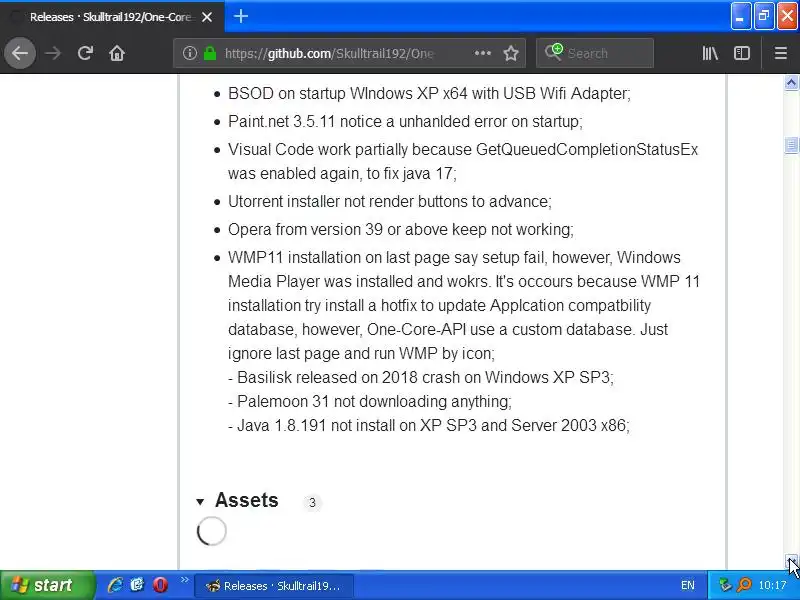
Task: Click the orange magnifier tray icon
Action: (x=744, y=585)
